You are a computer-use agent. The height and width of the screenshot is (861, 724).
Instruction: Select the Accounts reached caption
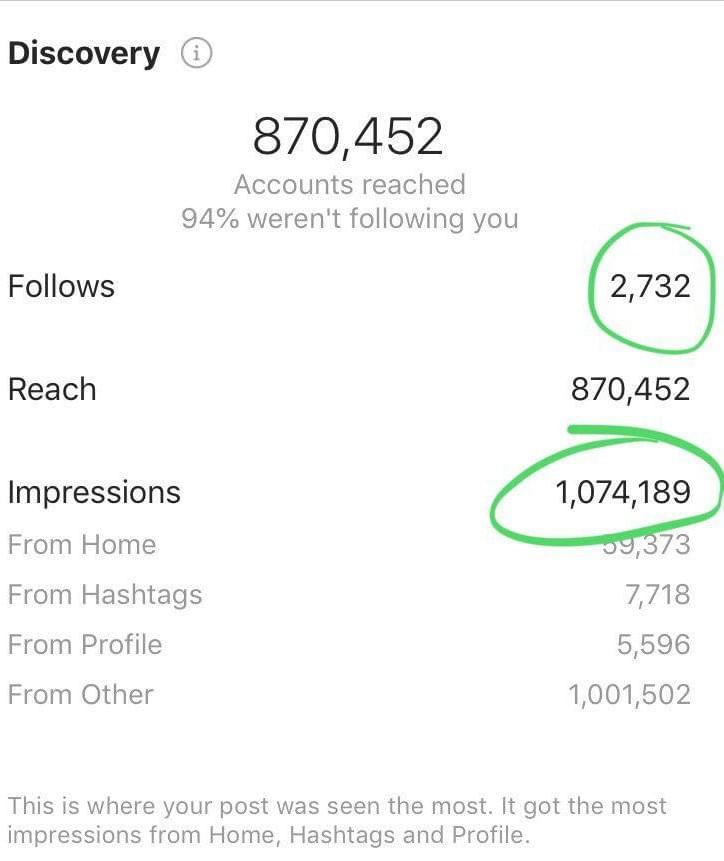click(x=349, y=185)
